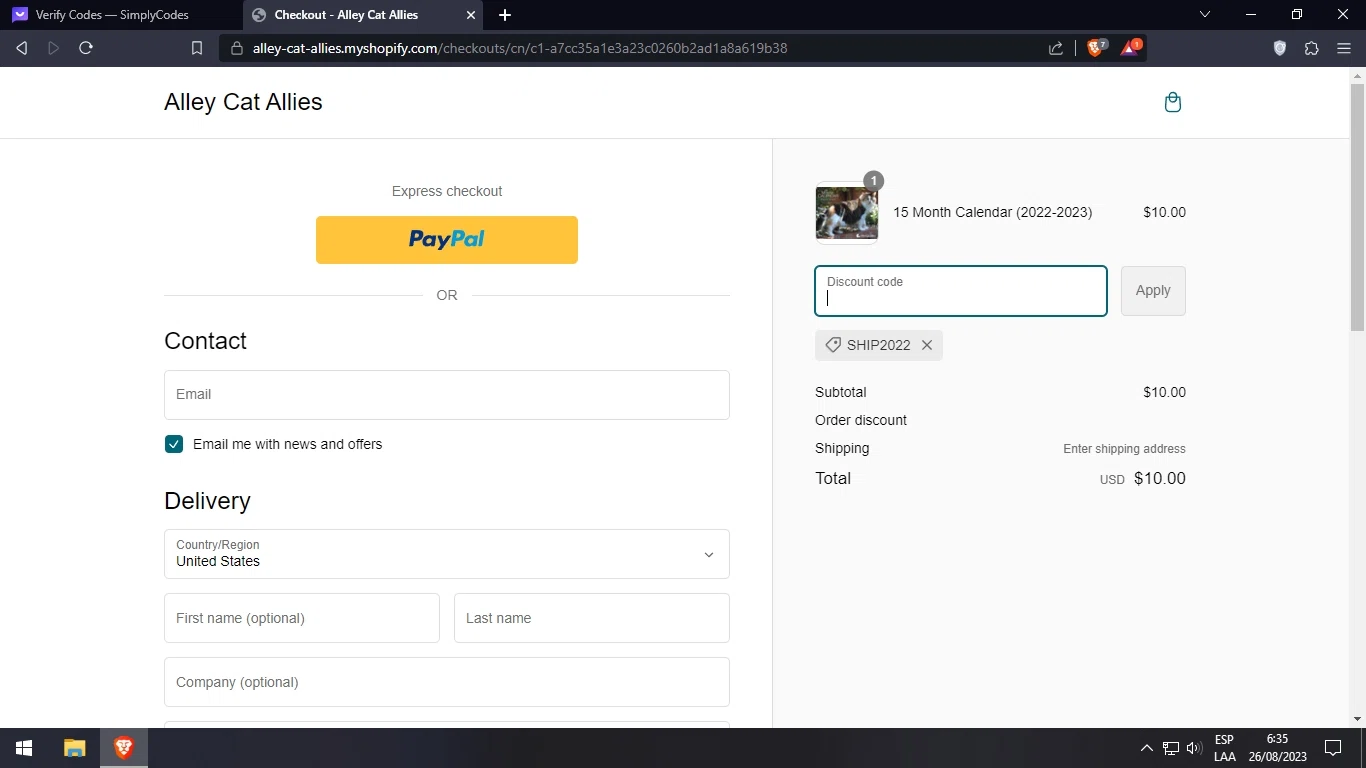
Task: Show hidden system tray icons
Action: pos(1147,748)
